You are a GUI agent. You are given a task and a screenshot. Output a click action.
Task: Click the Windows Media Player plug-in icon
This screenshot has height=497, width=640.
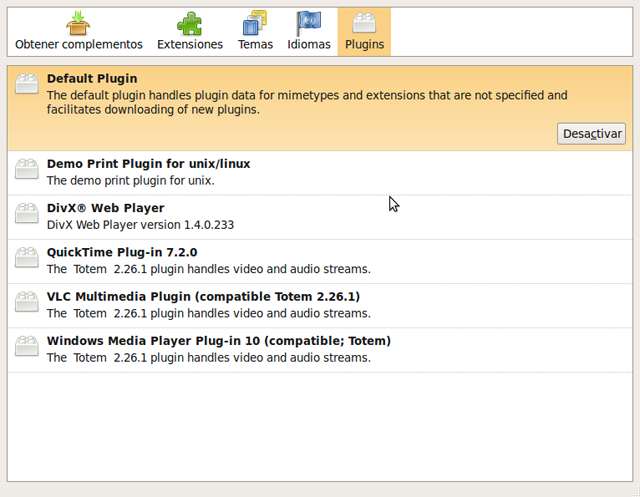(27, 347)
